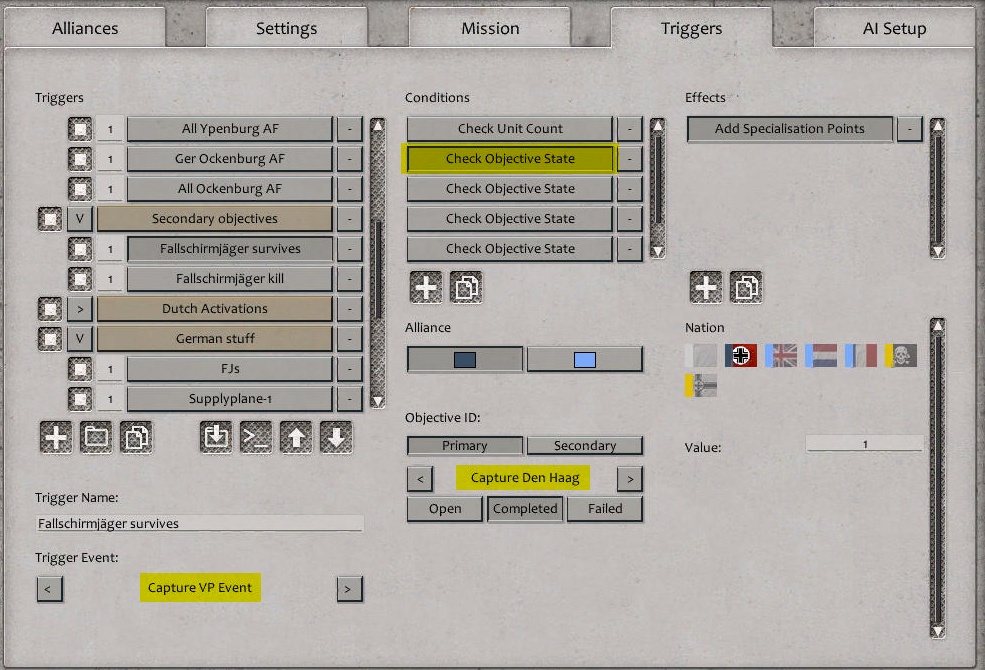
Task: Toggle checkbox for All Ypenburg AF
Action: click(80, 129)
